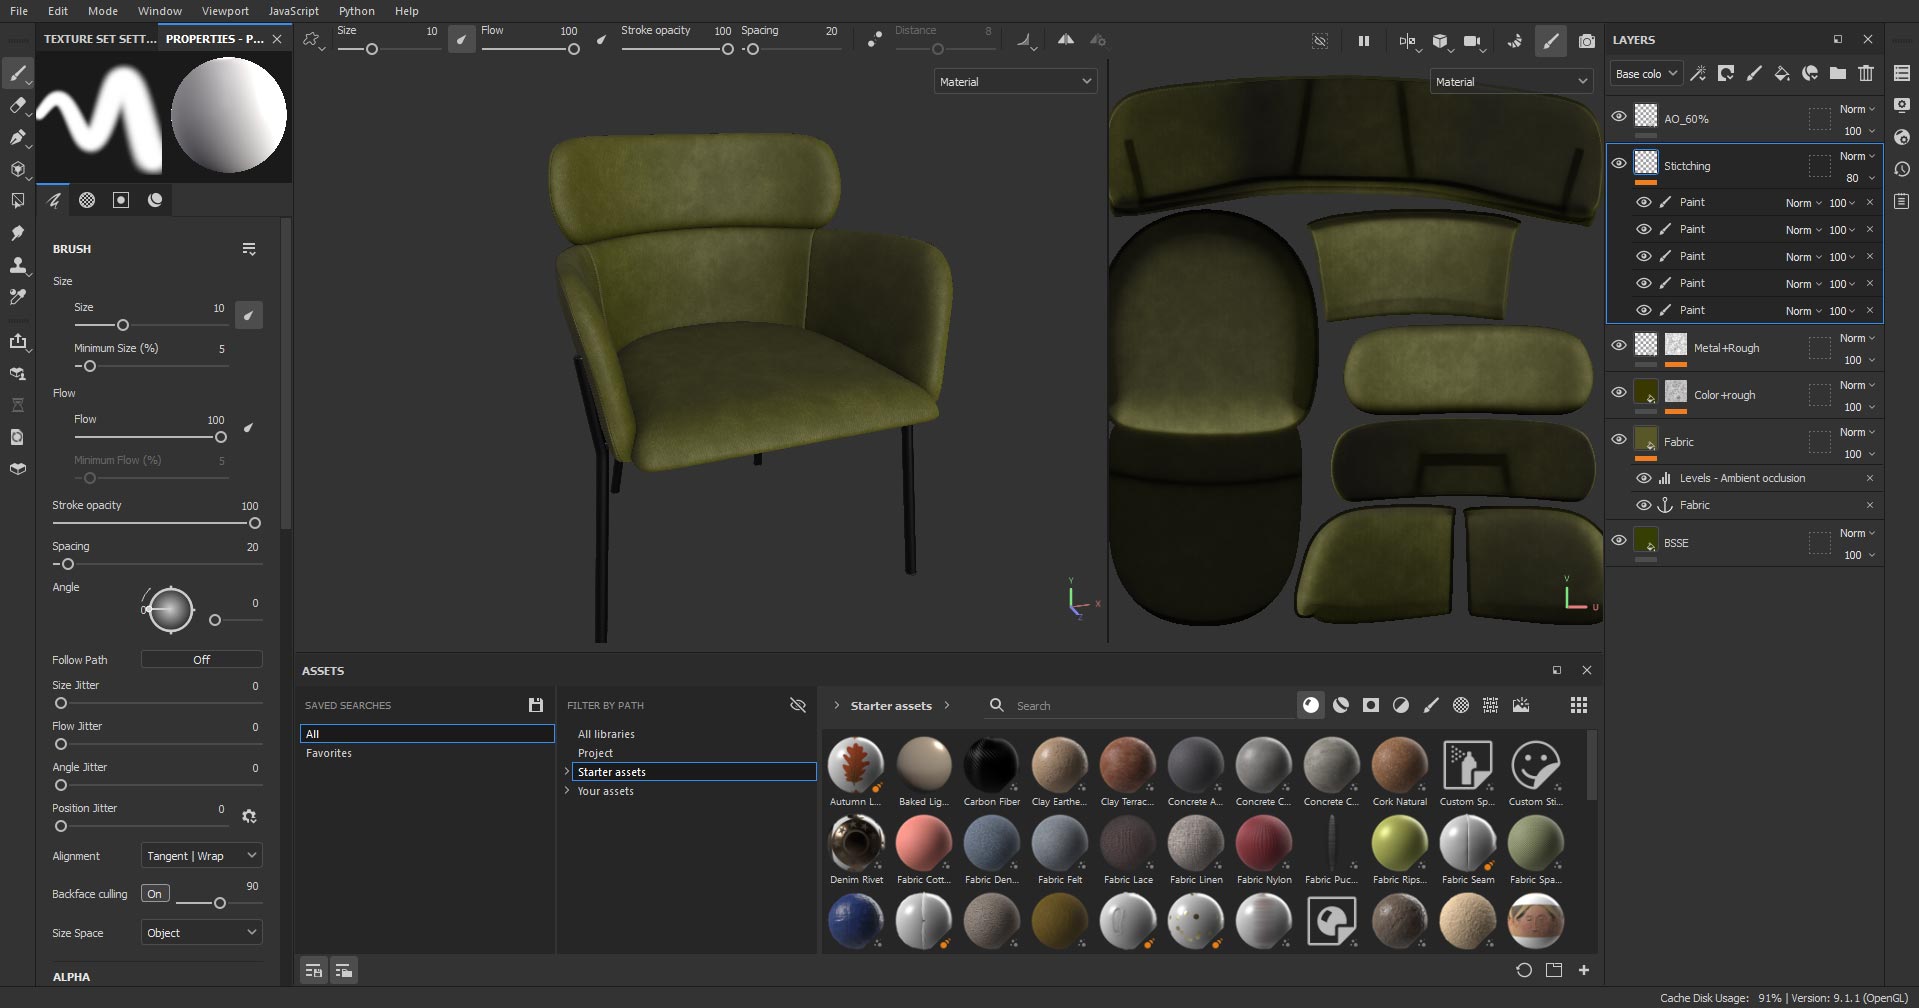This screenshot has height=1008, width=1919.
Task: Expand the Your assets tree item
Action: tap(567, 790)
